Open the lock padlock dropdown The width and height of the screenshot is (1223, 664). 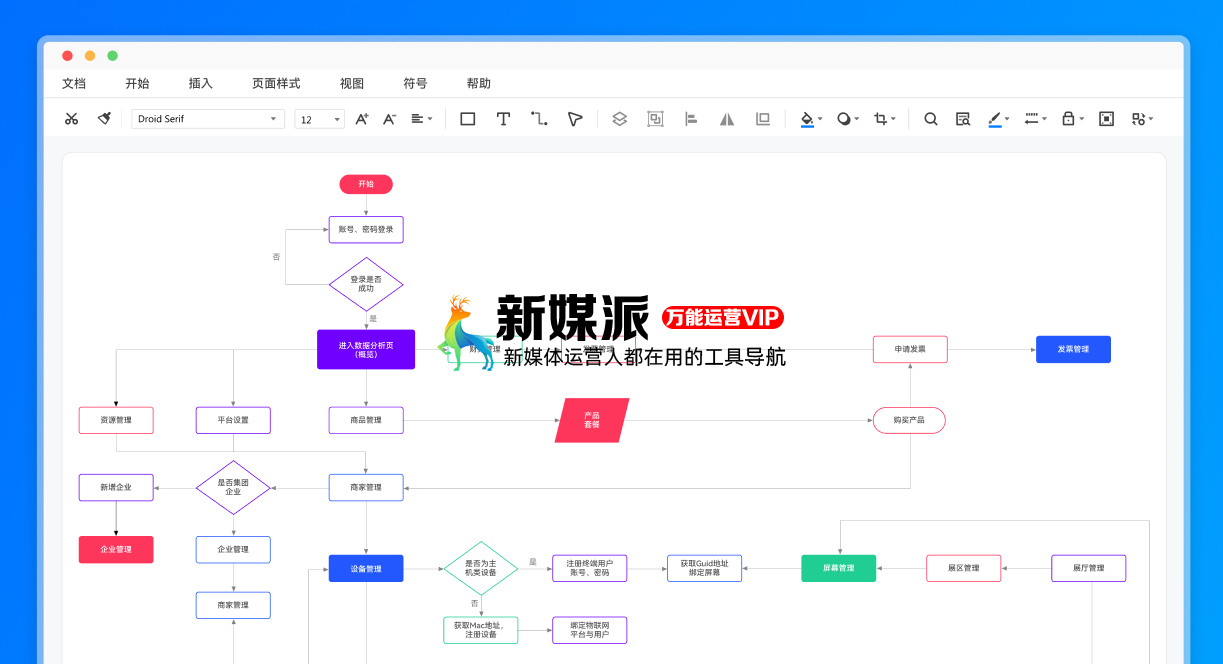coord(1072,119)
